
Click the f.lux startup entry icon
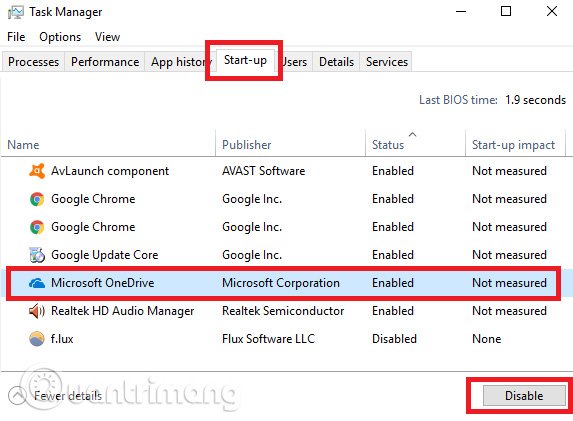pos(37,339)
